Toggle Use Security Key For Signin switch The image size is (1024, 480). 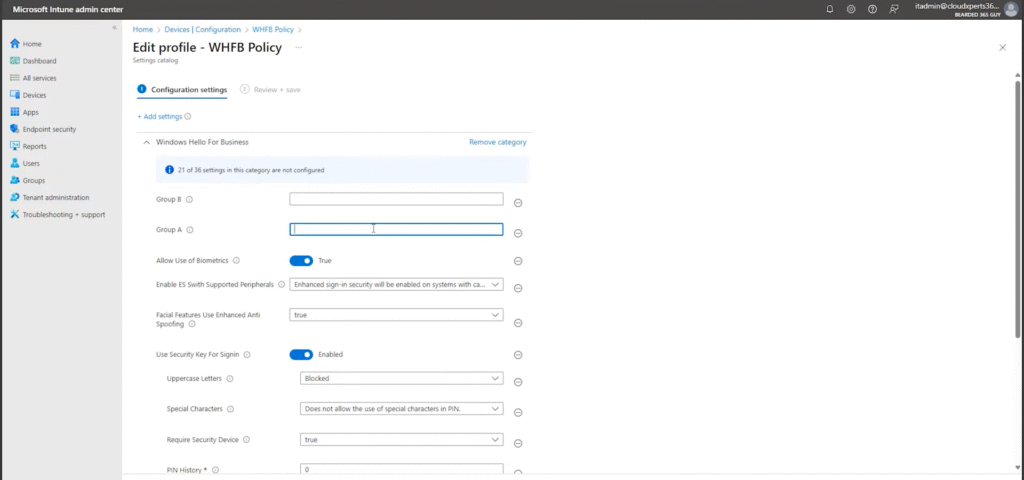(x=301, y=355)
